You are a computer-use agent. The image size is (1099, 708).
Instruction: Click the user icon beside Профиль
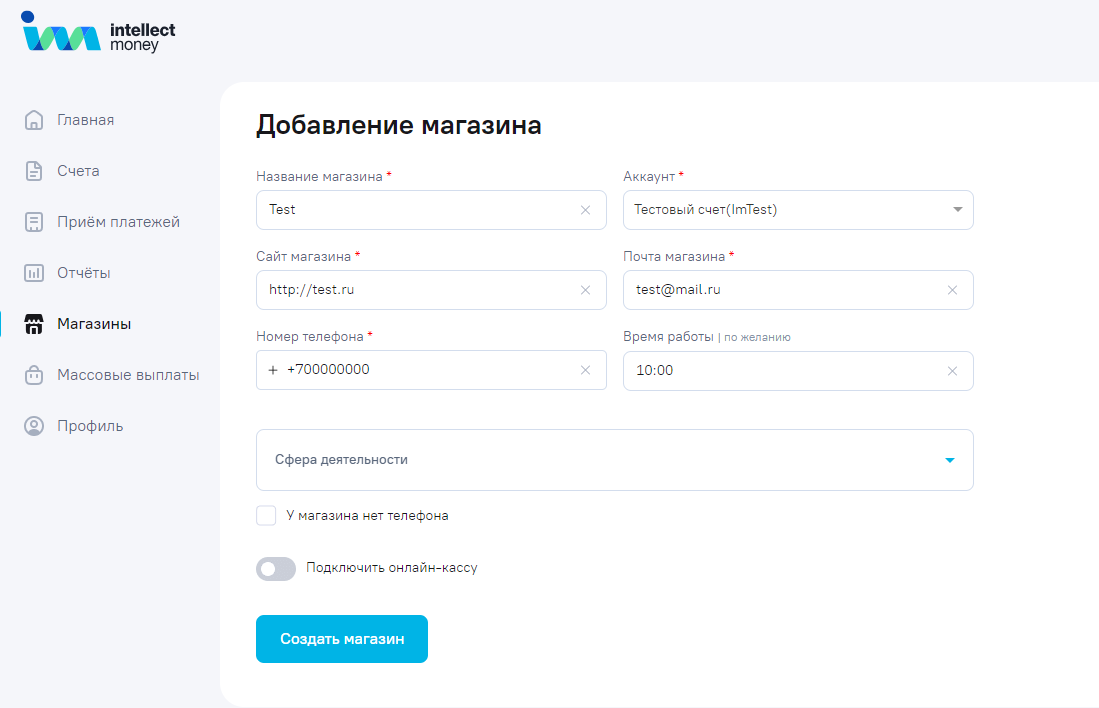tap(34, 426)
